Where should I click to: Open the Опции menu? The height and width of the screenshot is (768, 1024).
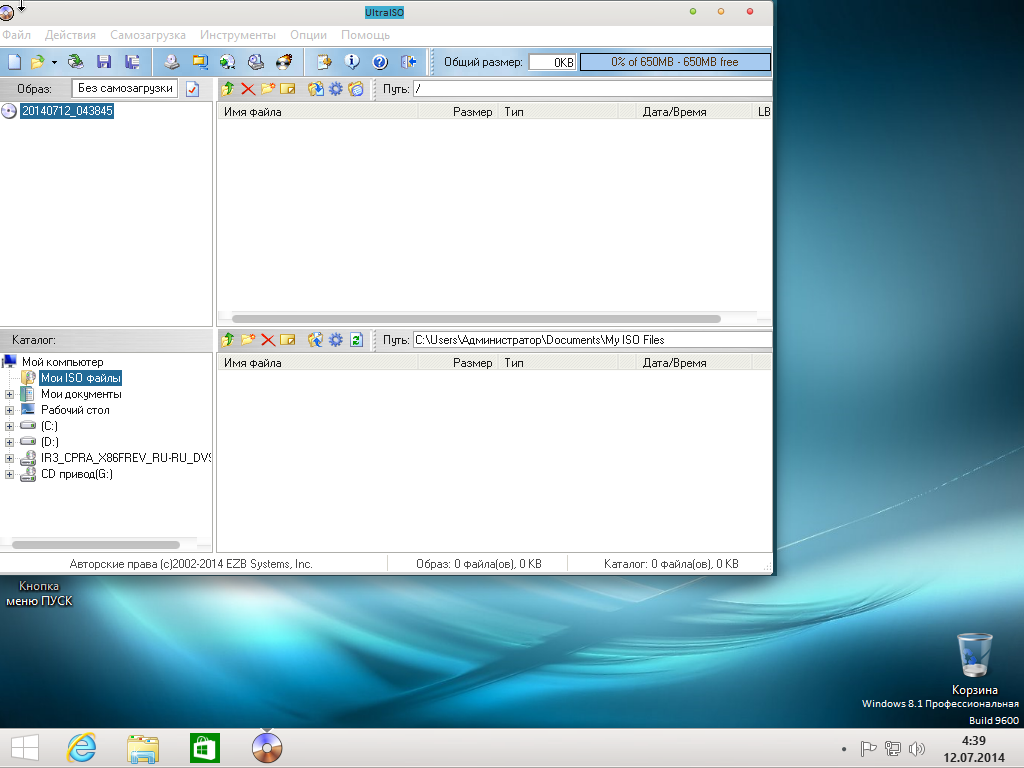pos(308,35)
